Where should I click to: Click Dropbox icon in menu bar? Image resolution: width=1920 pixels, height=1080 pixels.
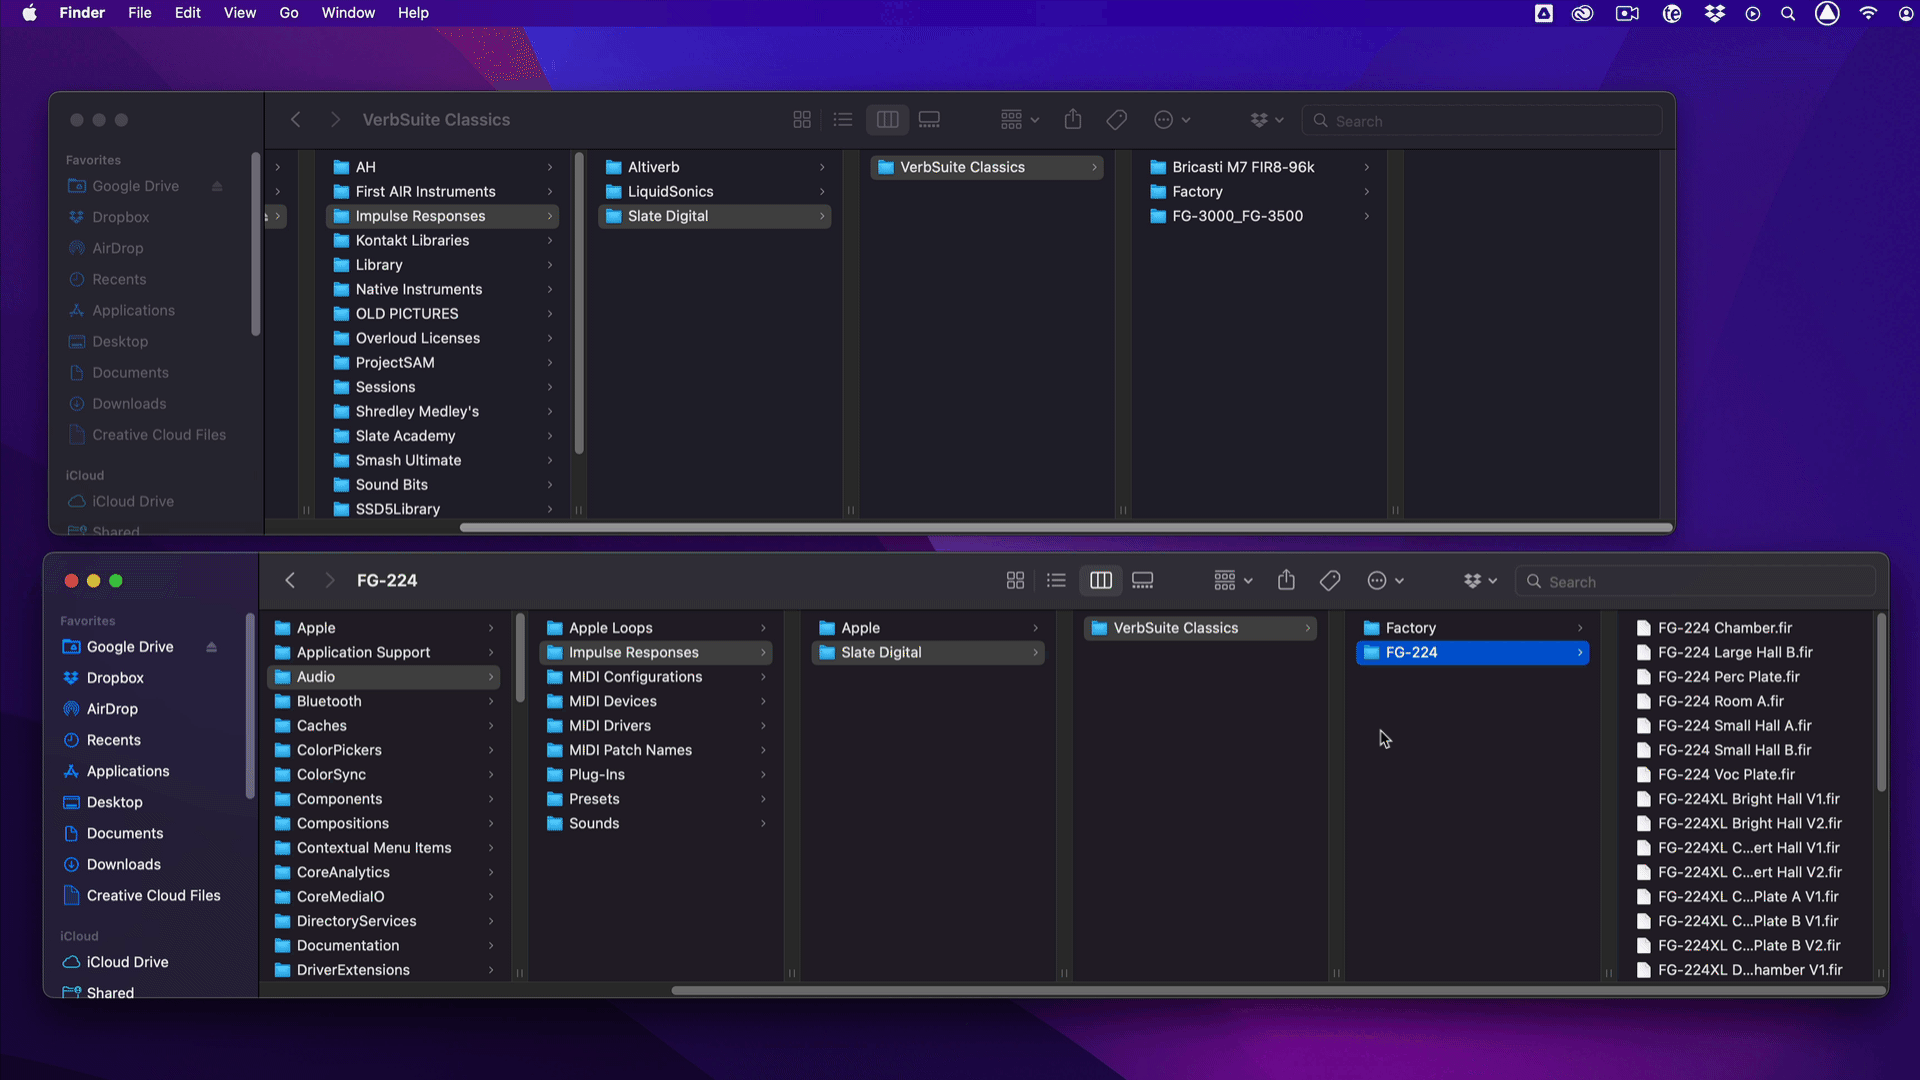click(1715, 13)
